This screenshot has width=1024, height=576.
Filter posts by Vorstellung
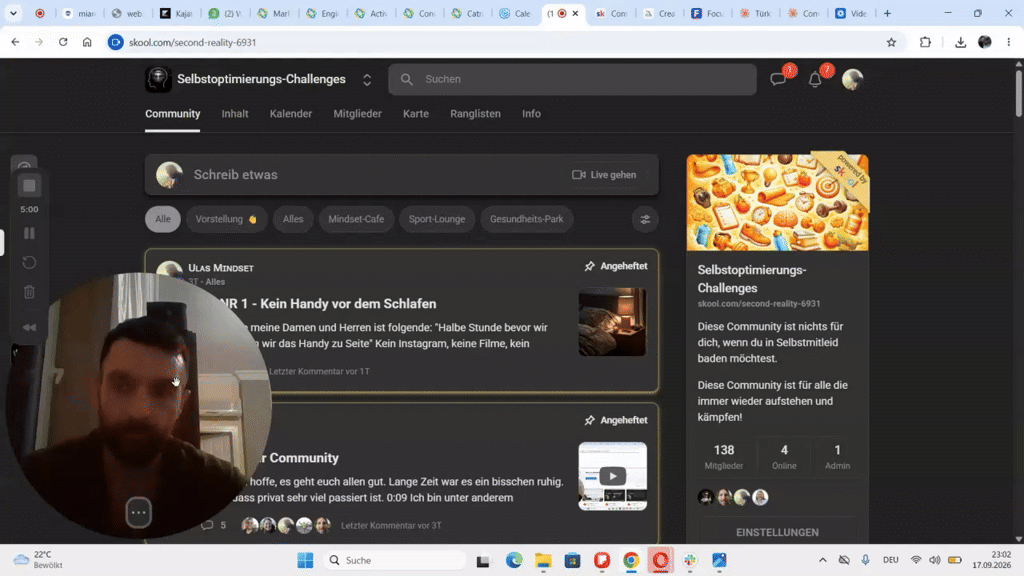pos(226,219)
